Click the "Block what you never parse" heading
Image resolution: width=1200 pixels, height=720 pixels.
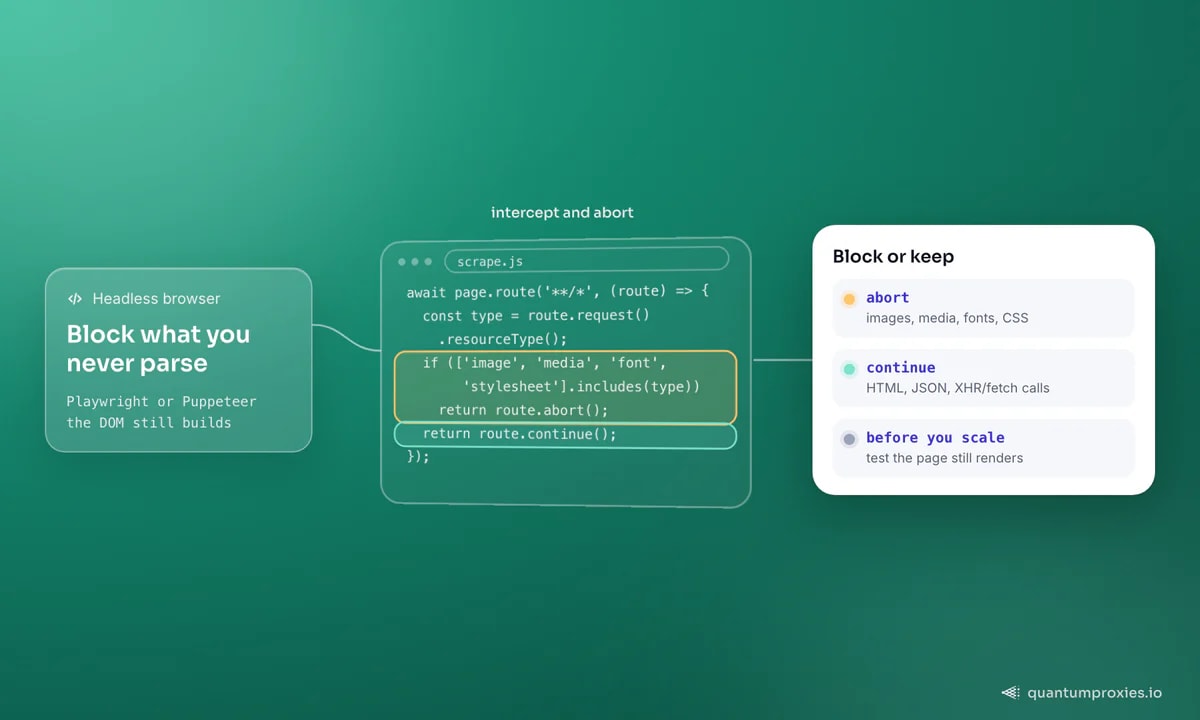tap(158, 348)
